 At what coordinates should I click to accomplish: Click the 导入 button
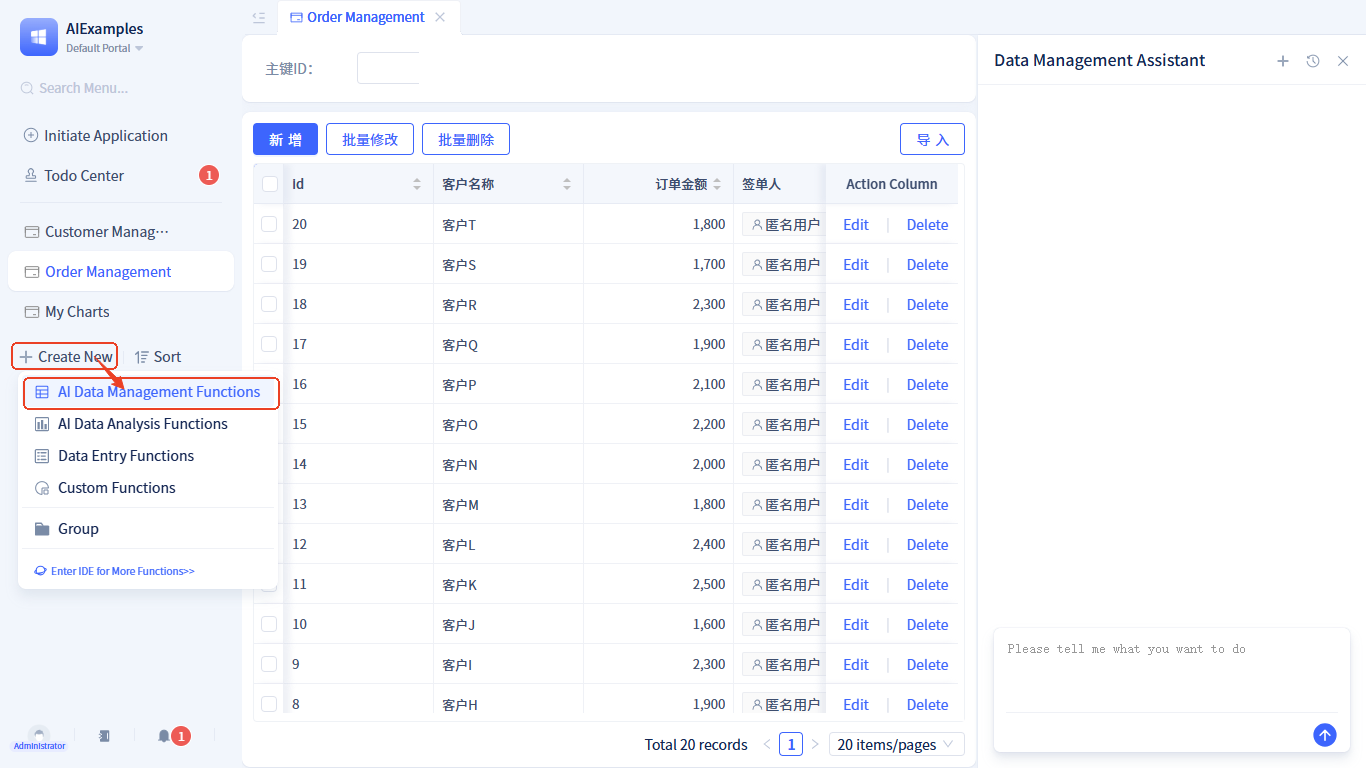(x=932, y=139)
